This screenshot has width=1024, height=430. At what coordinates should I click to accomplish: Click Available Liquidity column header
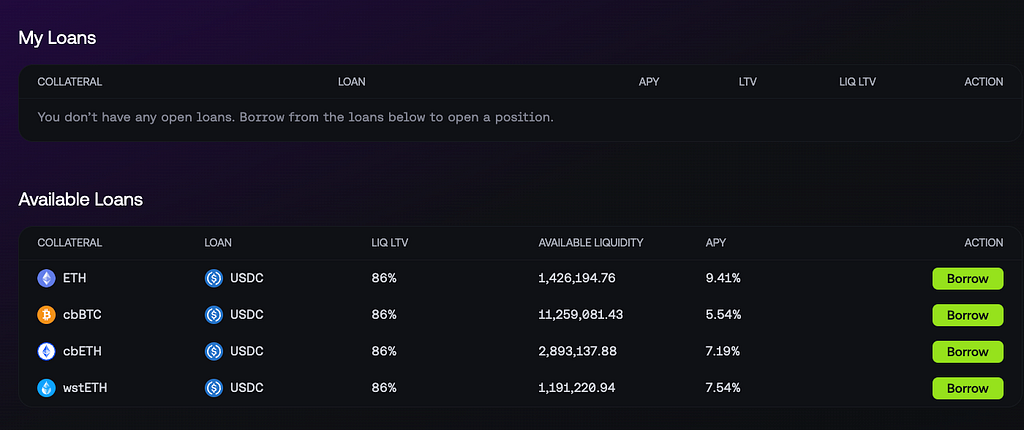pos(591,242)
